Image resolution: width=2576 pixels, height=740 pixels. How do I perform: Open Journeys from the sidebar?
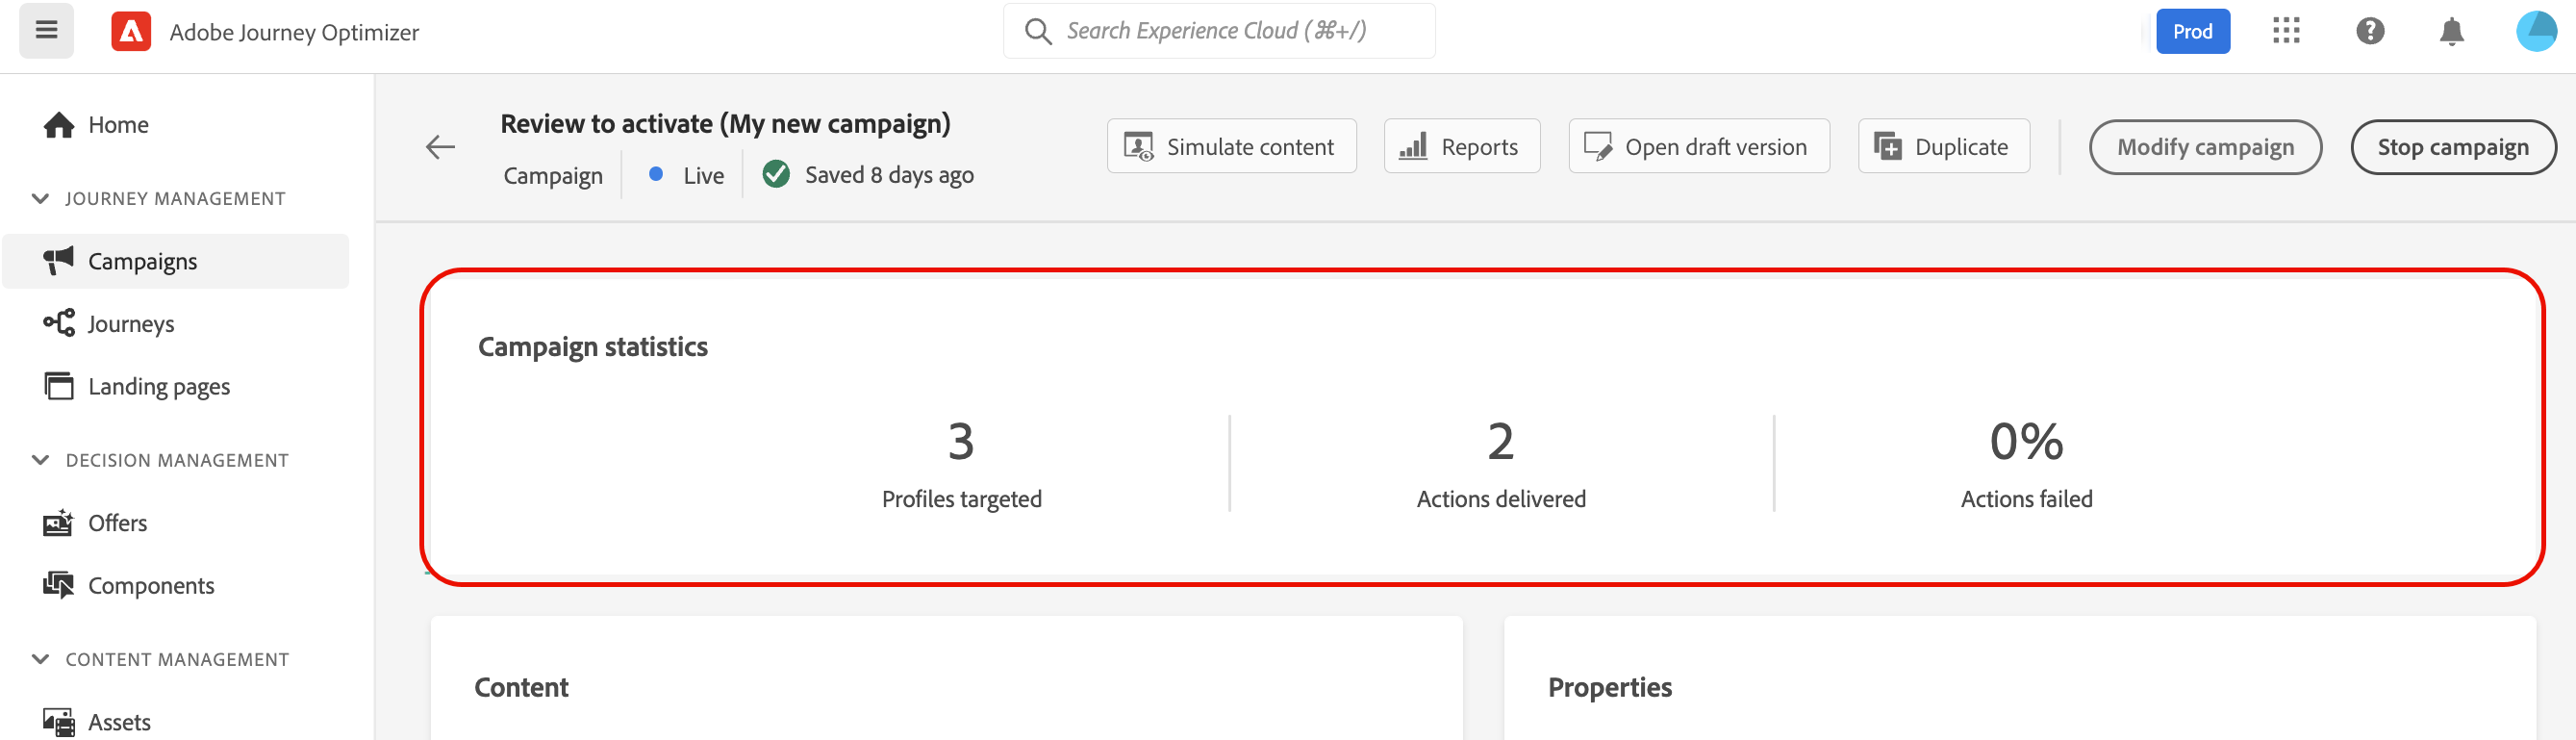point(130,324)
